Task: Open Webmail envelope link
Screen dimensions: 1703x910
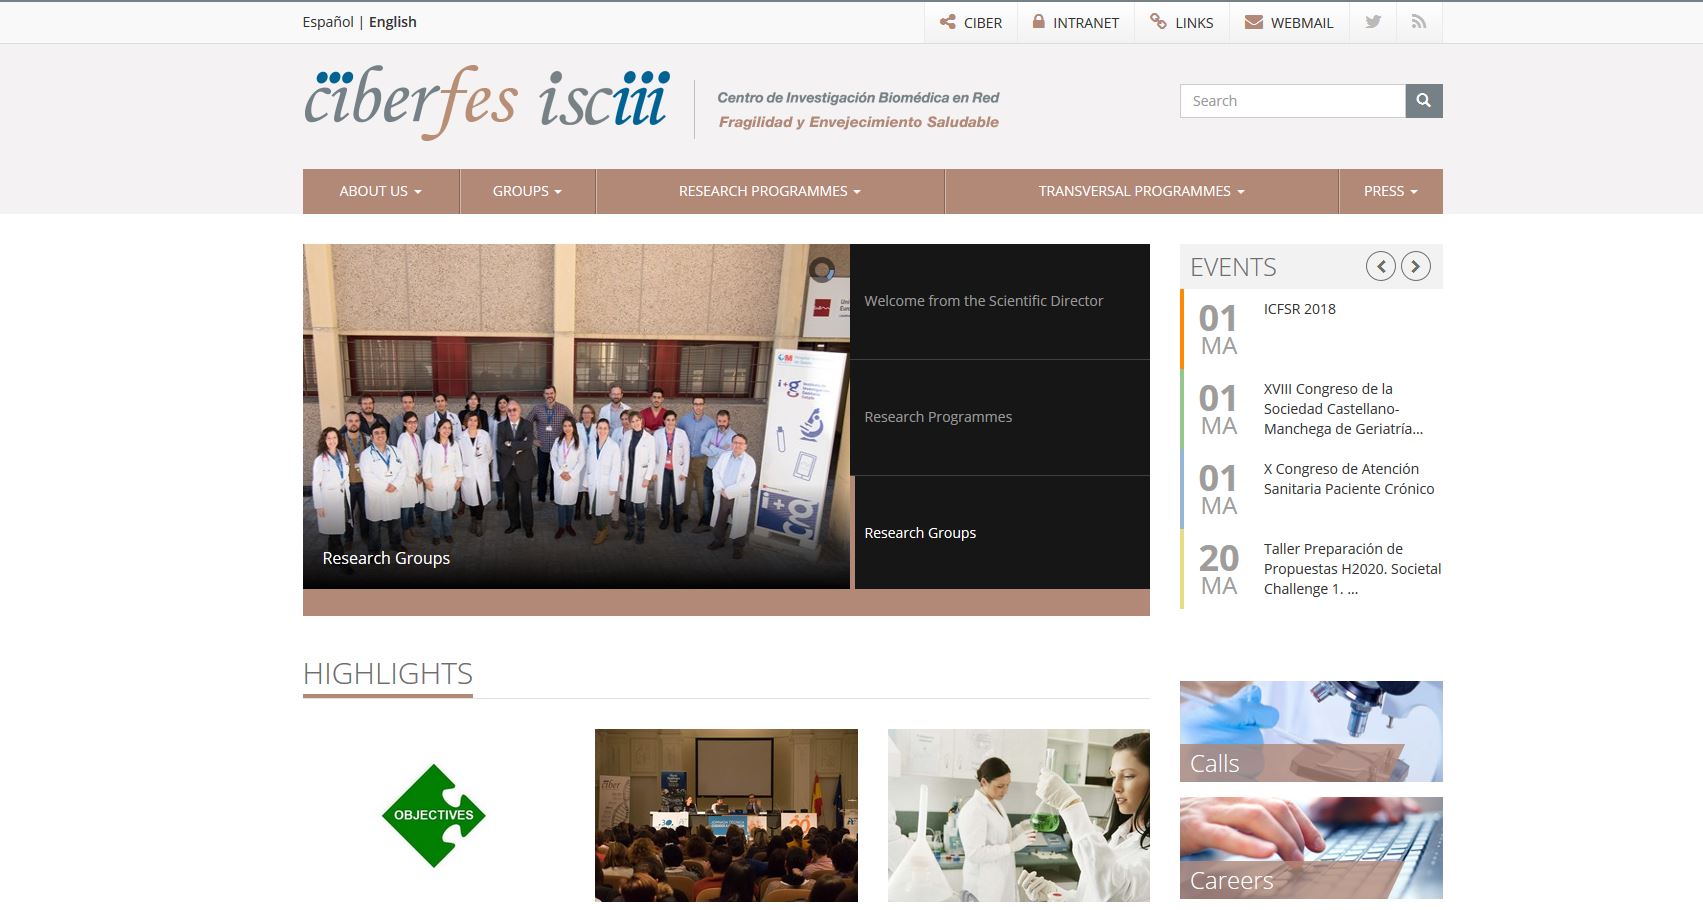Action: tap(1288, 22)
